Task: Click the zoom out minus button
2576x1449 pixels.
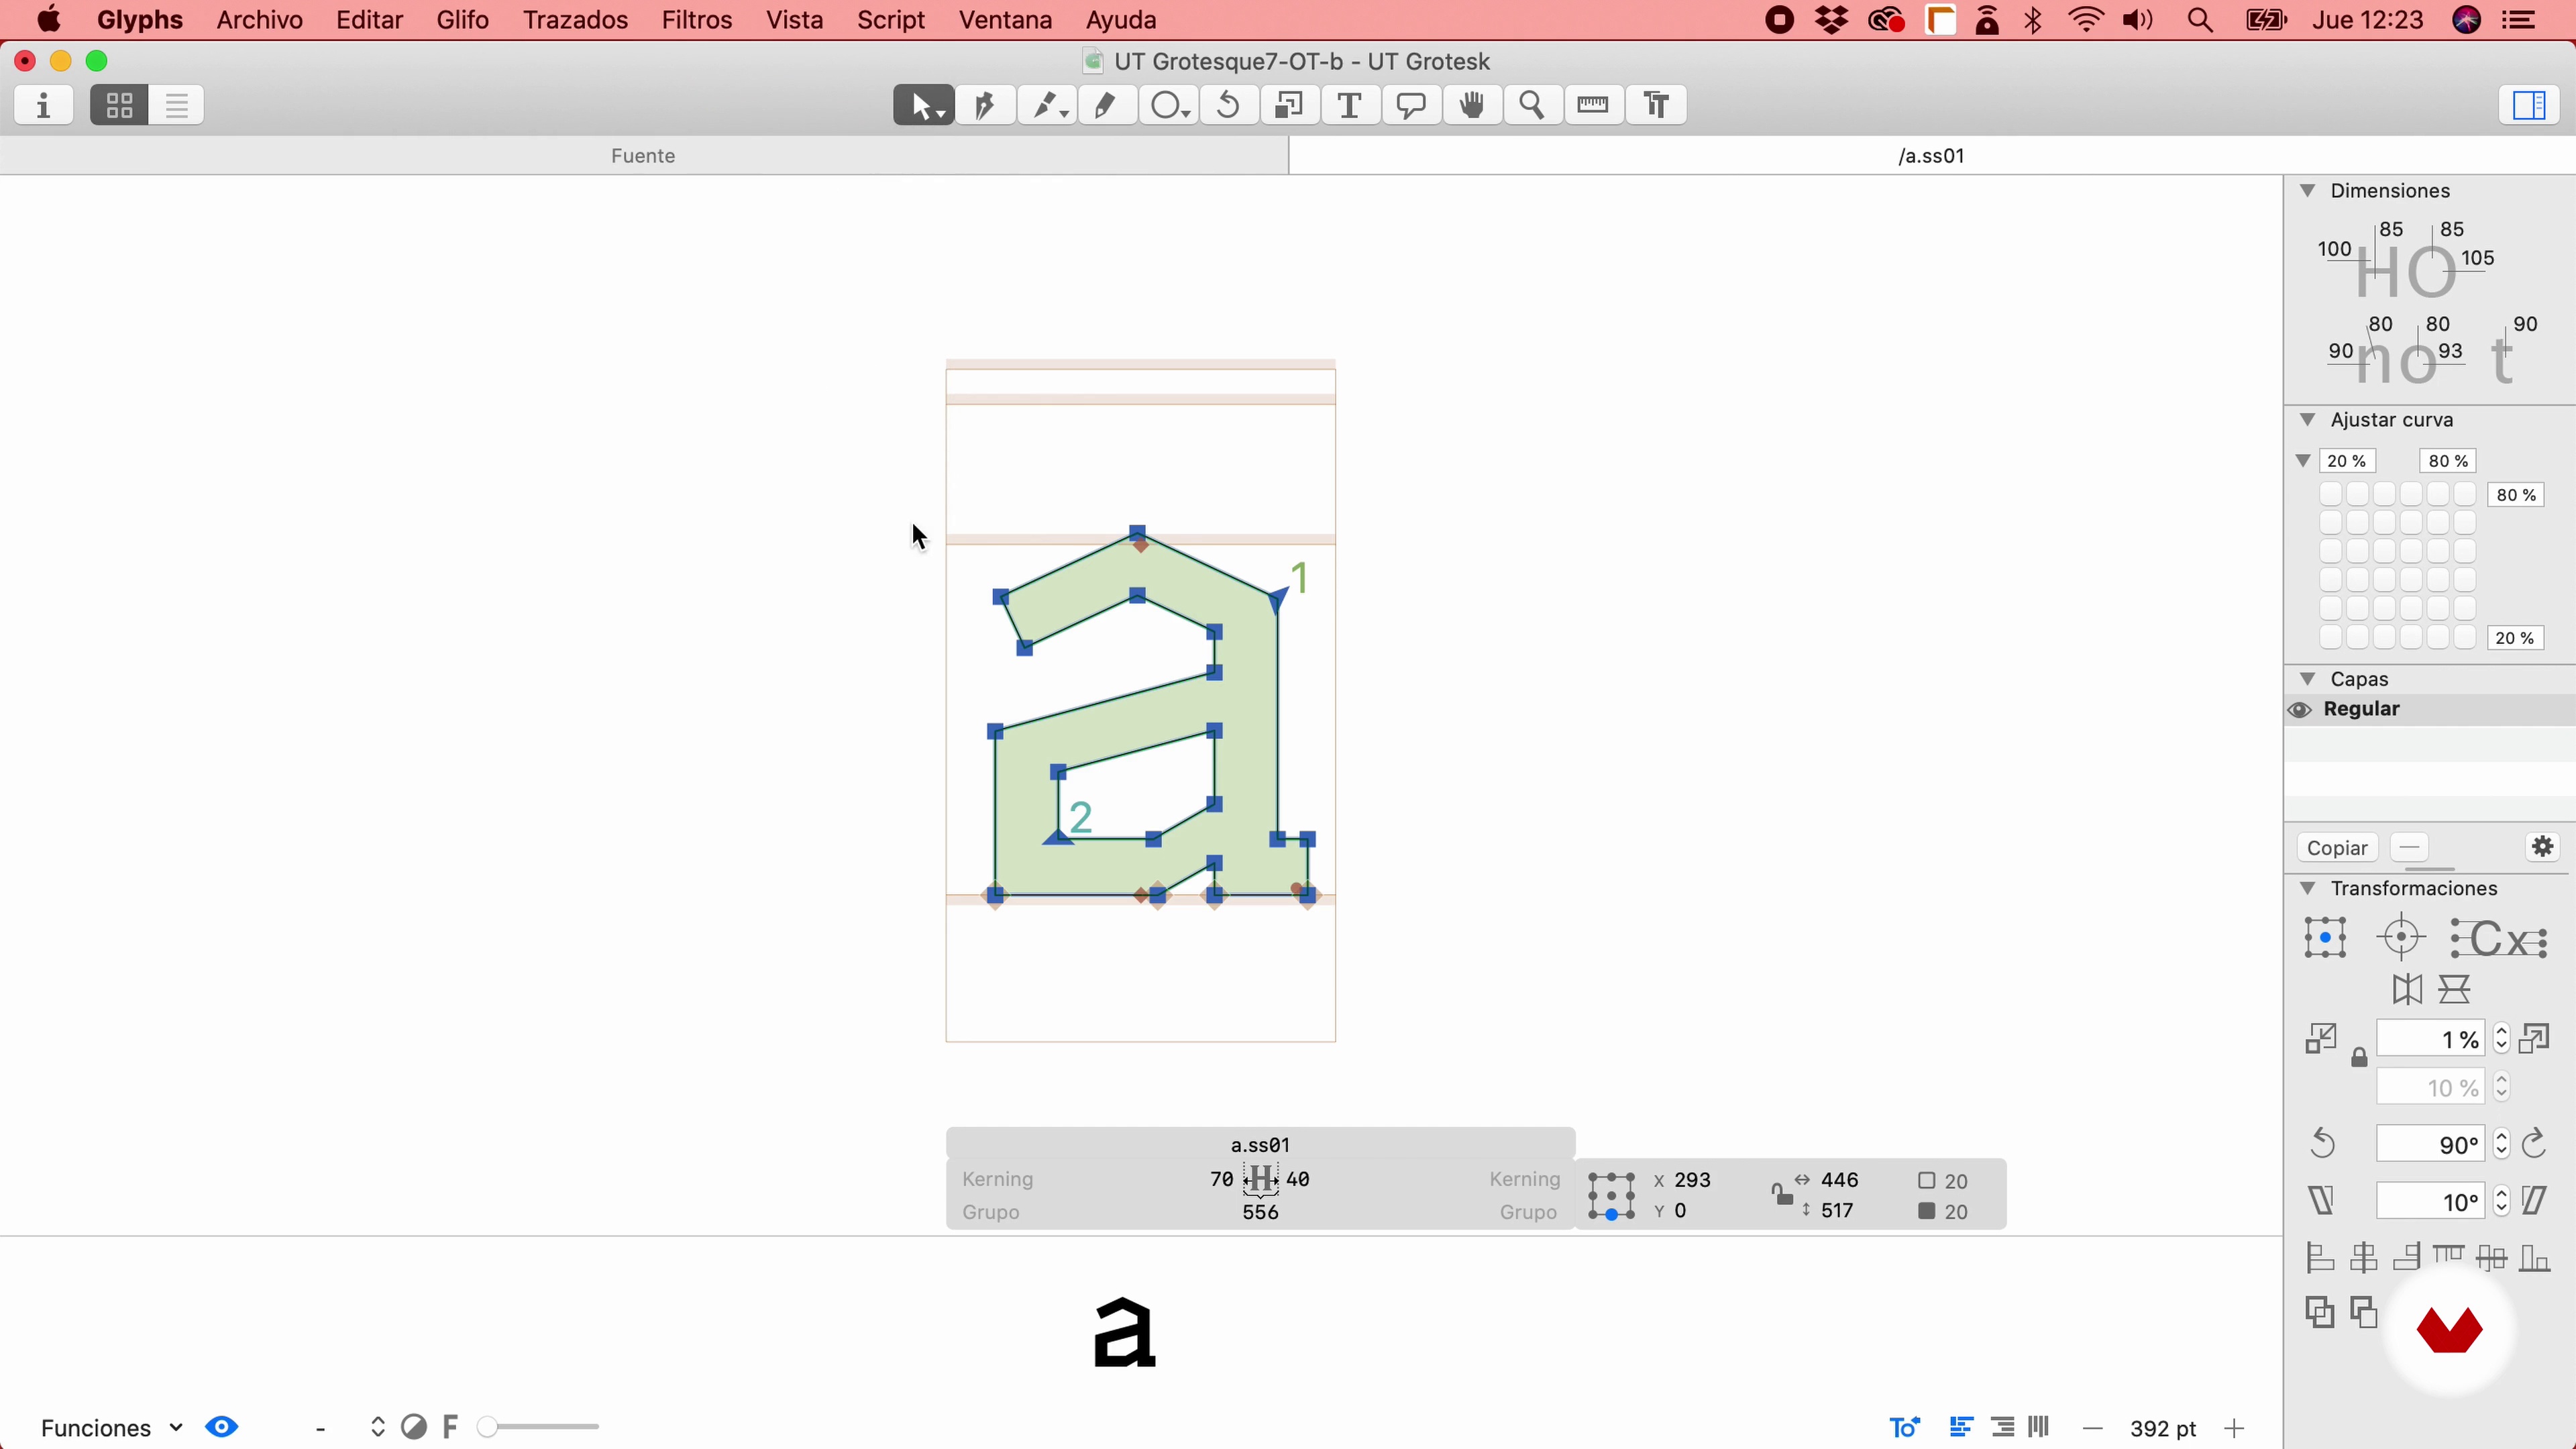Action: tap(2093, 1429)
